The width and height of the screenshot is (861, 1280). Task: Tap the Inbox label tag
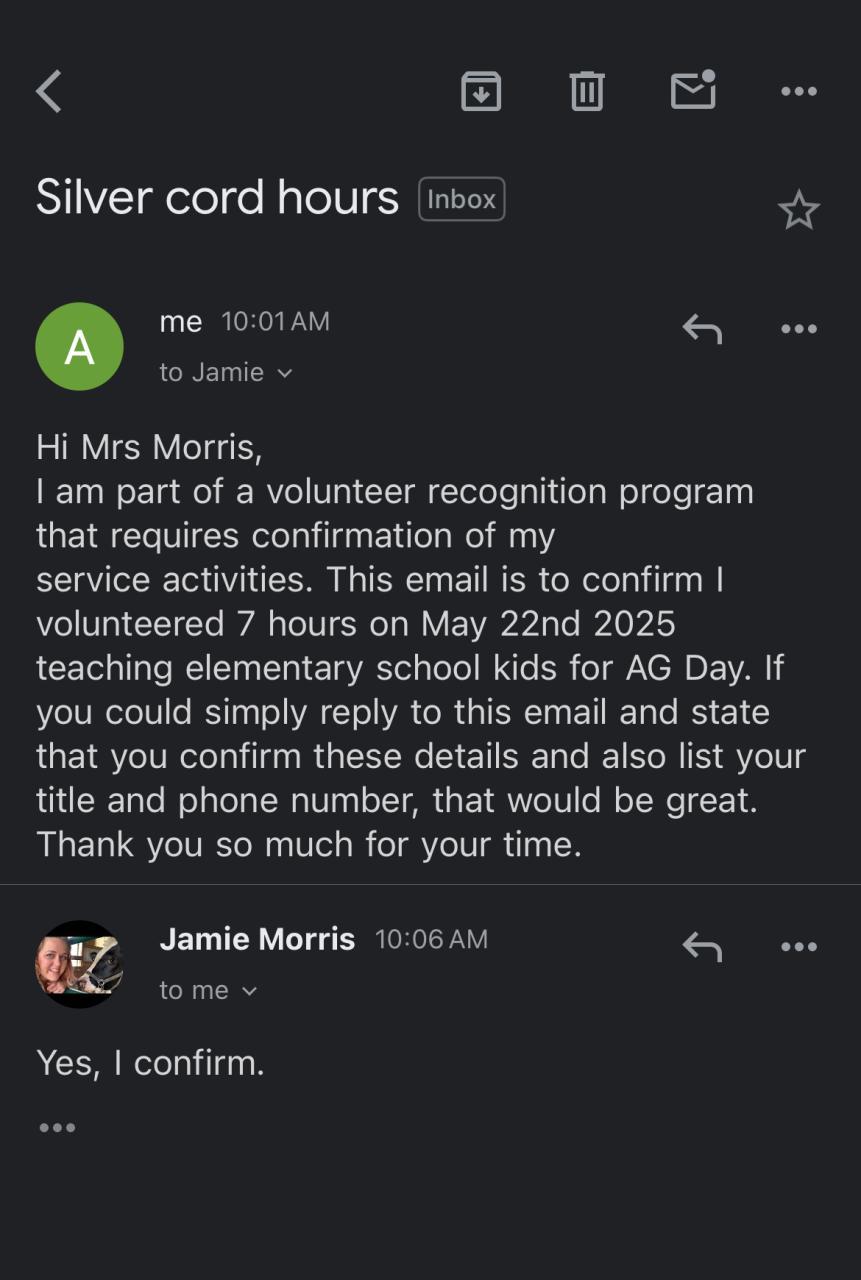click(x=461, y=199)
